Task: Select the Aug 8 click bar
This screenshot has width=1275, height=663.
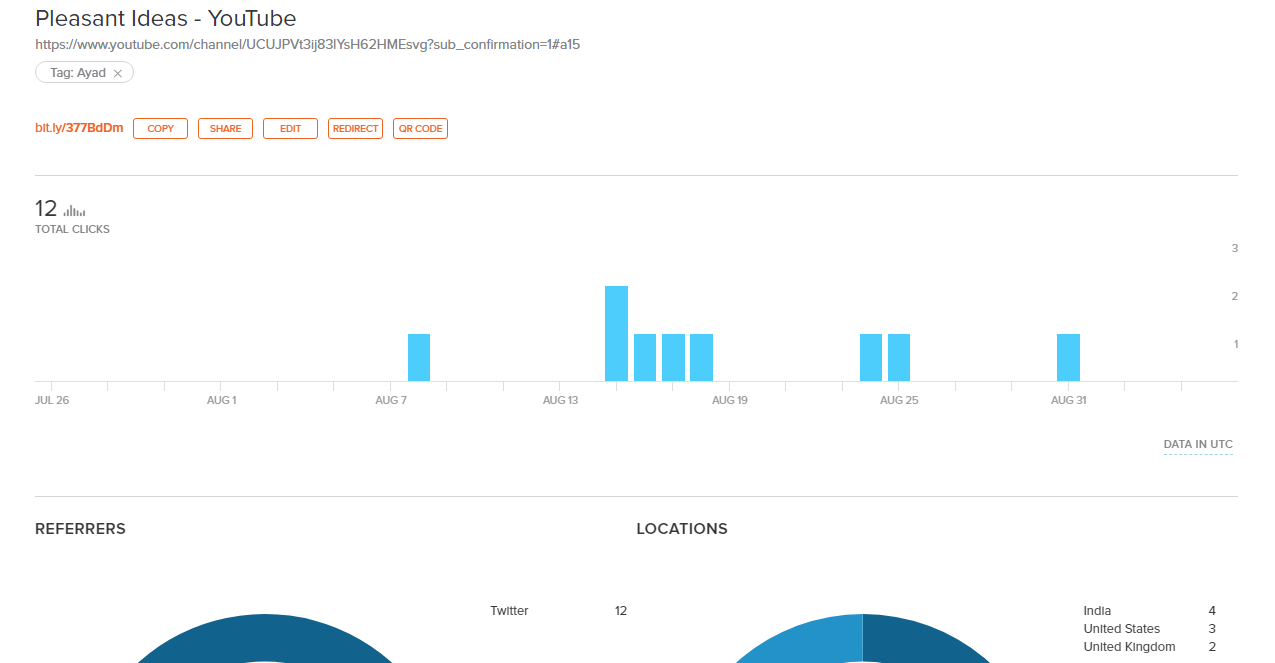Action: tap(419, 357)
